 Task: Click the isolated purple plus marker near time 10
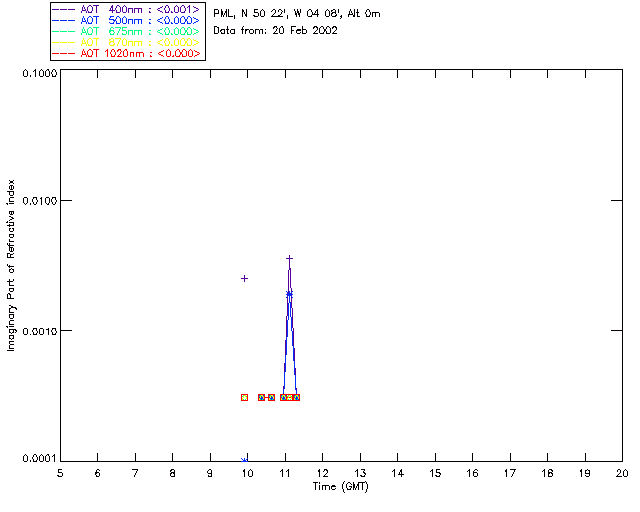(x=244, y=278)
